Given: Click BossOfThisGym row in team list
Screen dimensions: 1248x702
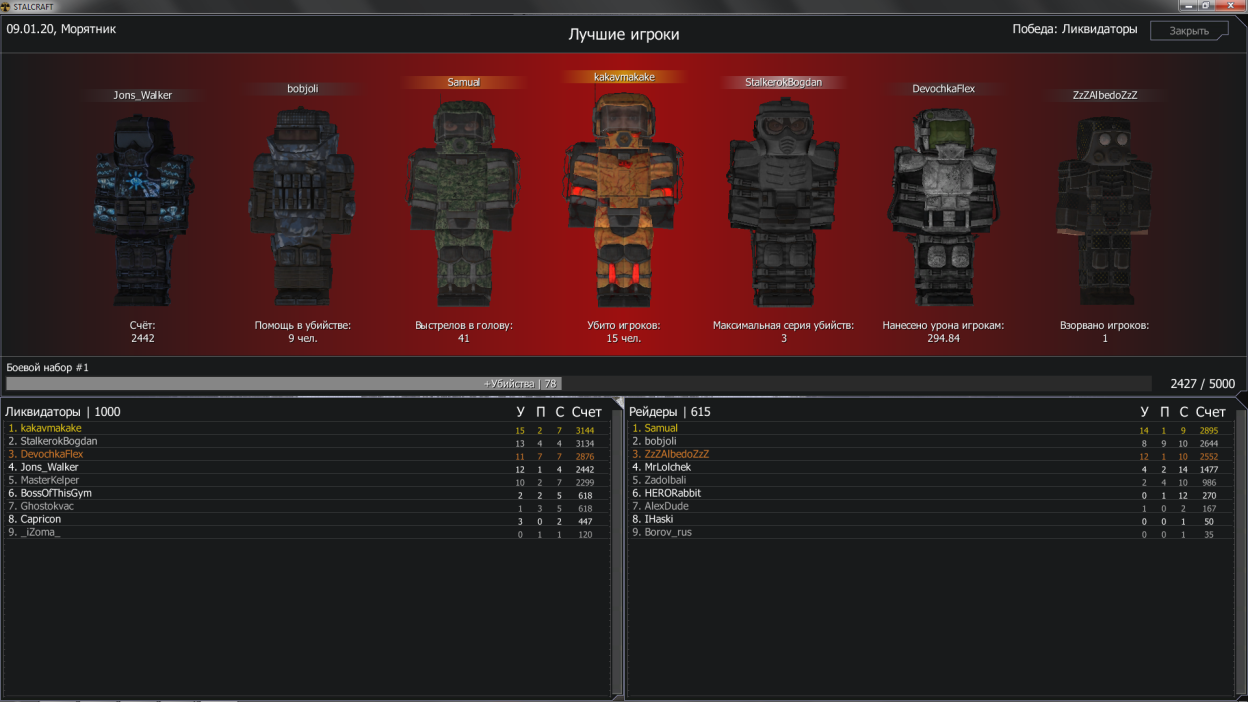Looking at the screenshot, I should click(306, 493).
